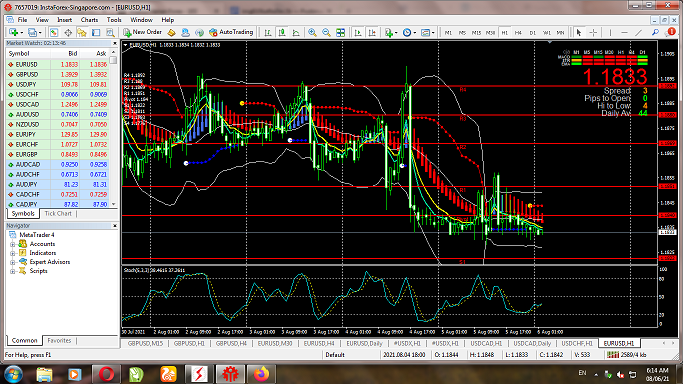Zoom out on the chart
683x384 pixels.
(326, 32)
